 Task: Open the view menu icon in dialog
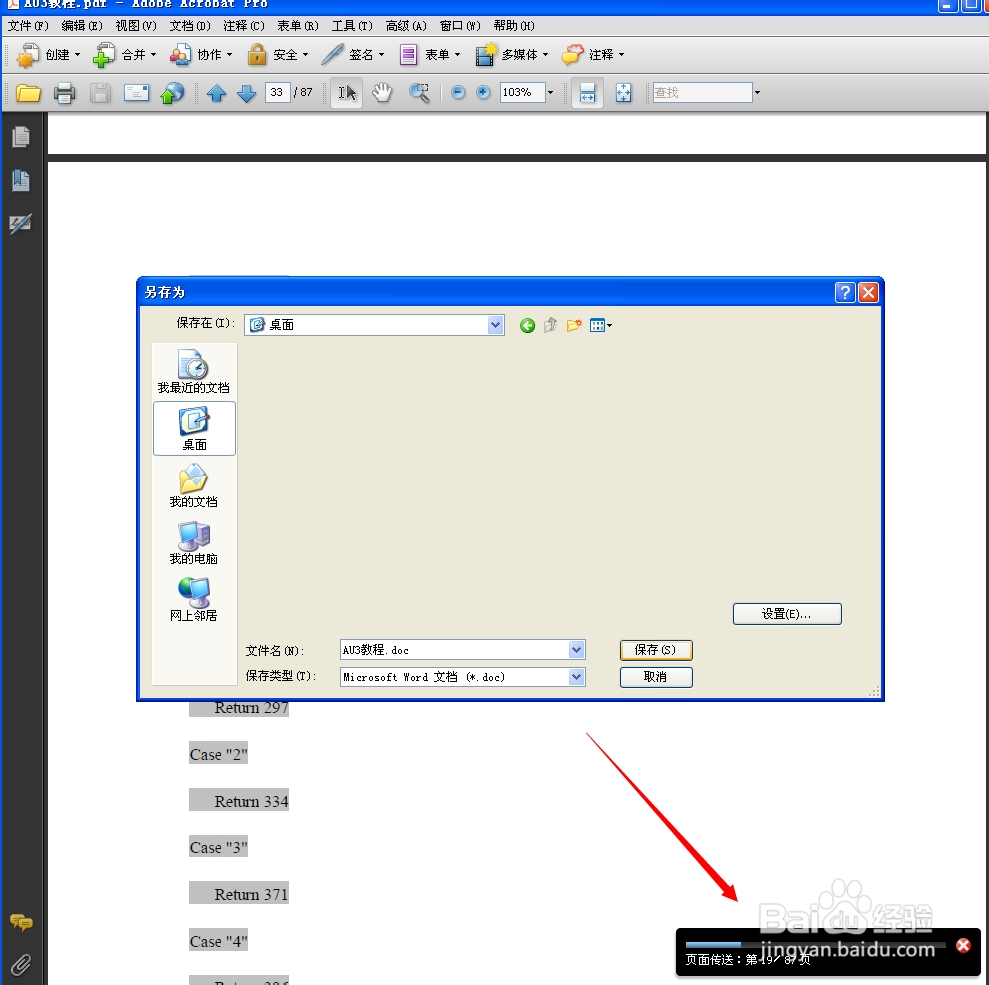(x=600, y=325)
